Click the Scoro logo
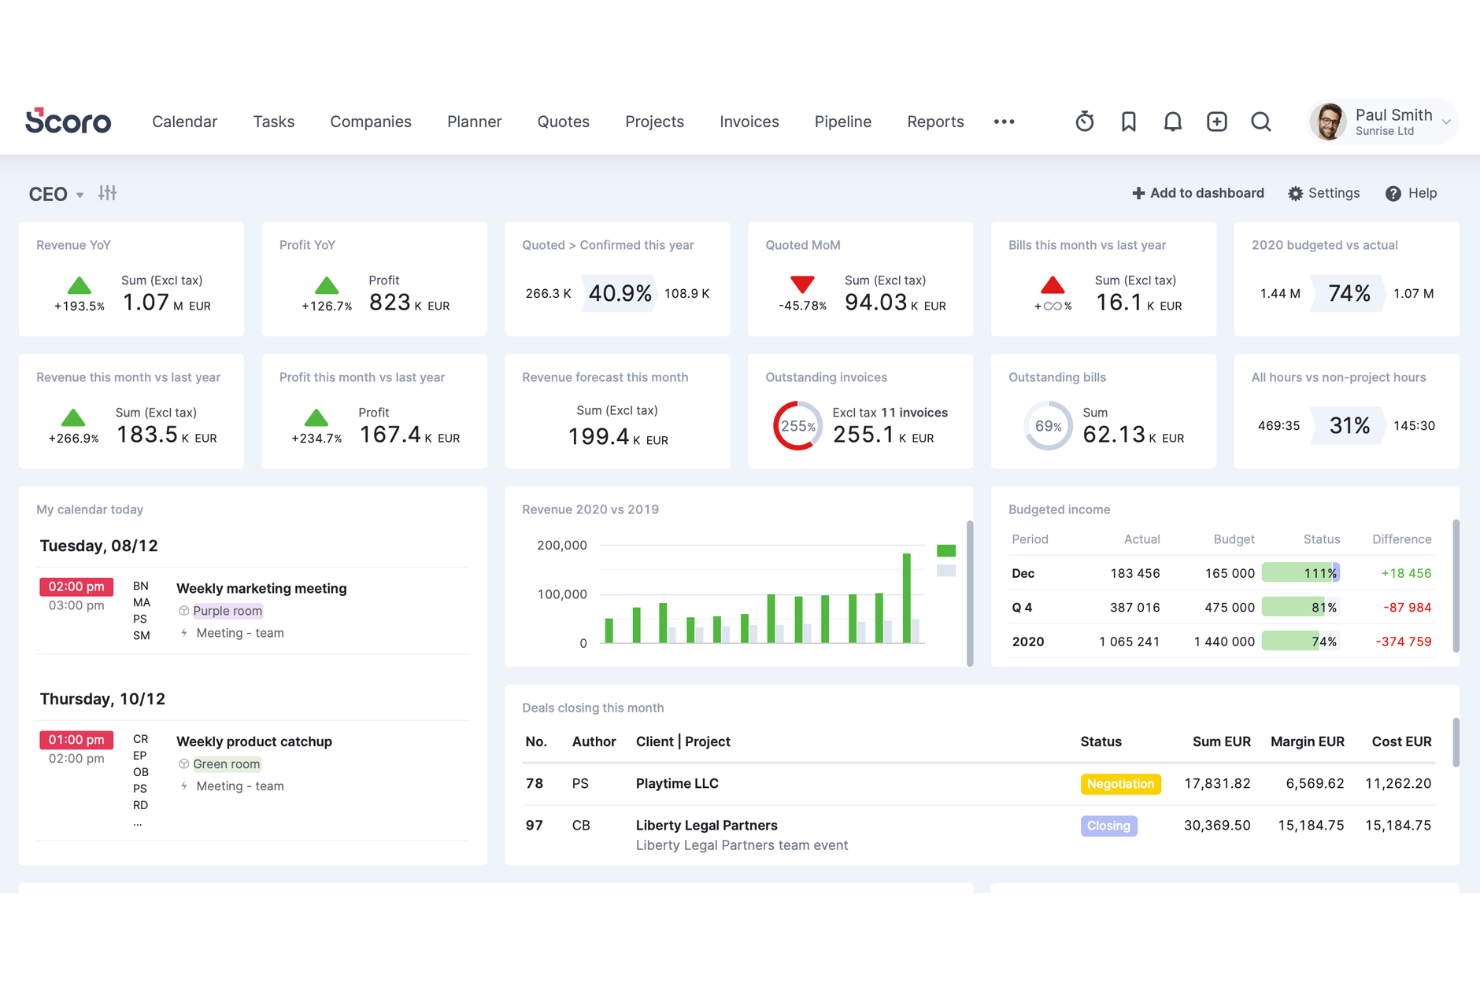Screen dimensions: 1480x987 (x=68, y=121)
